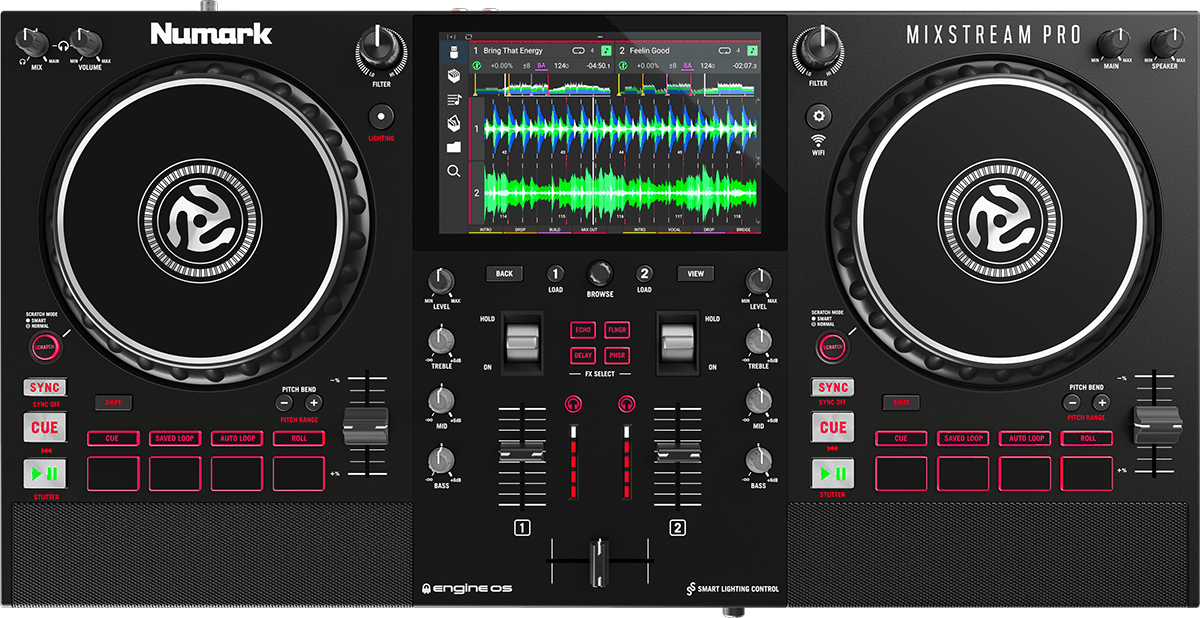
Task: Open the playlist icon in the screen sidebar
Action: click(x=454, y=99)
